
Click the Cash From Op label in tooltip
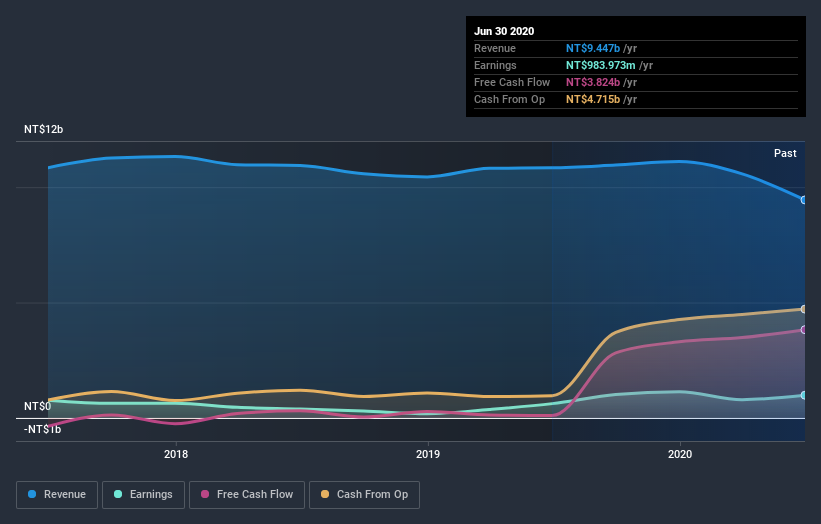pos(509,99)
